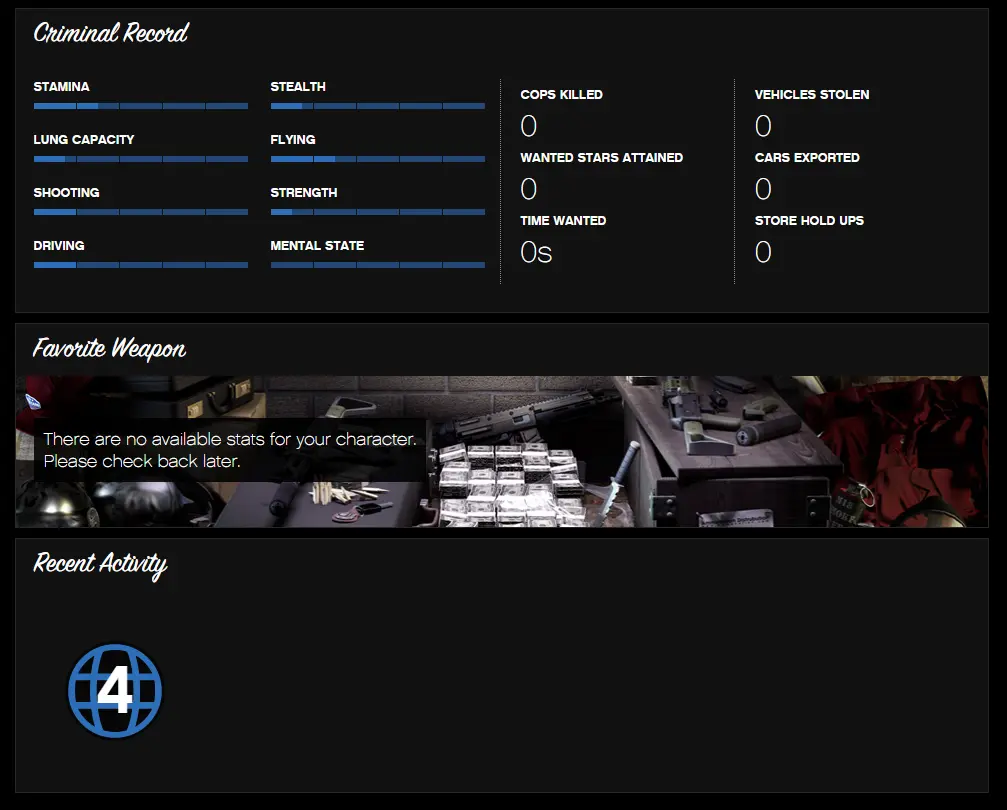The image size is (1007, 810).
Task: Click the STAMINA label
Action: [62, 87]
